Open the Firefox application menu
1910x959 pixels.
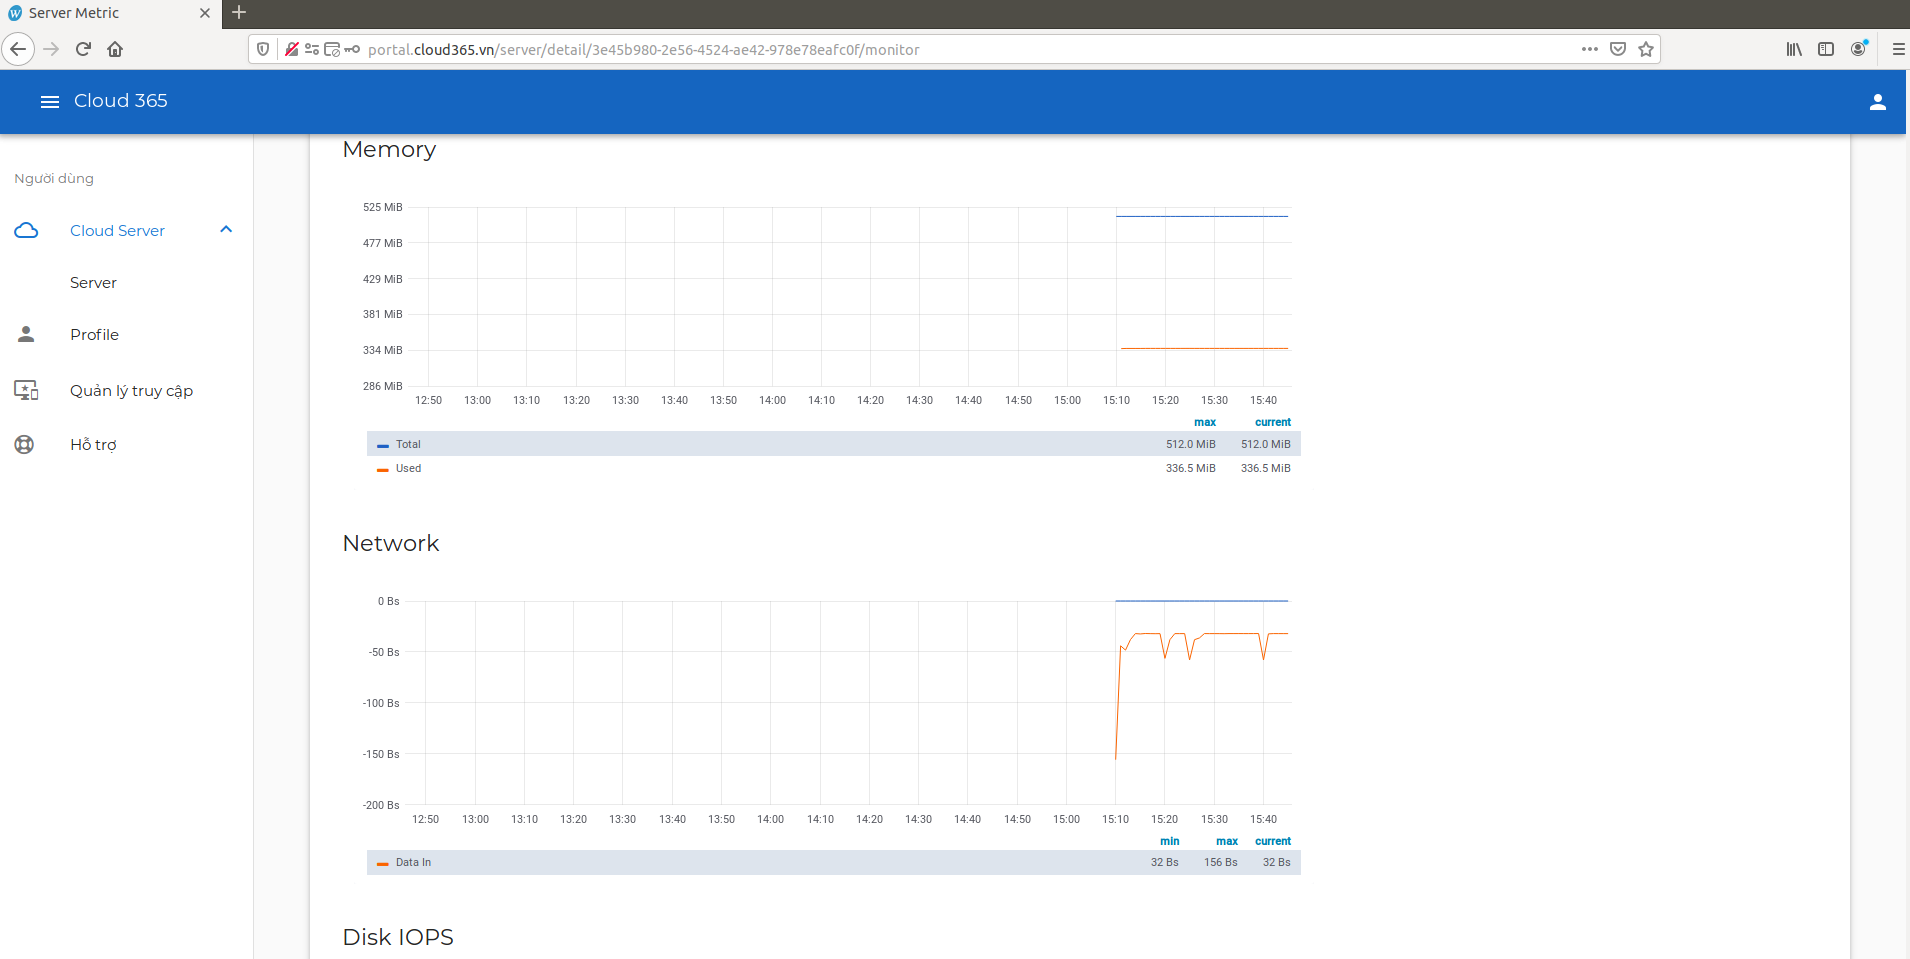[x=1898, y=49]
